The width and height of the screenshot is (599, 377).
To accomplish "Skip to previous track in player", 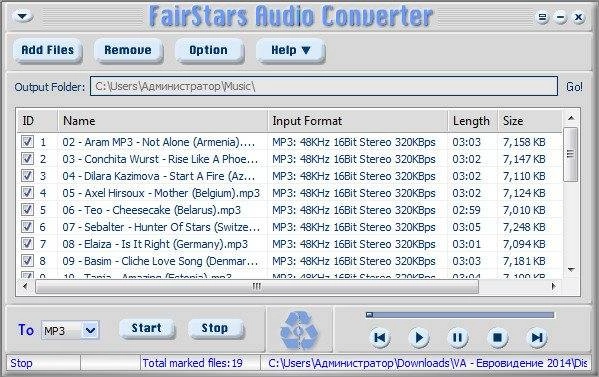I will point(380,337).
